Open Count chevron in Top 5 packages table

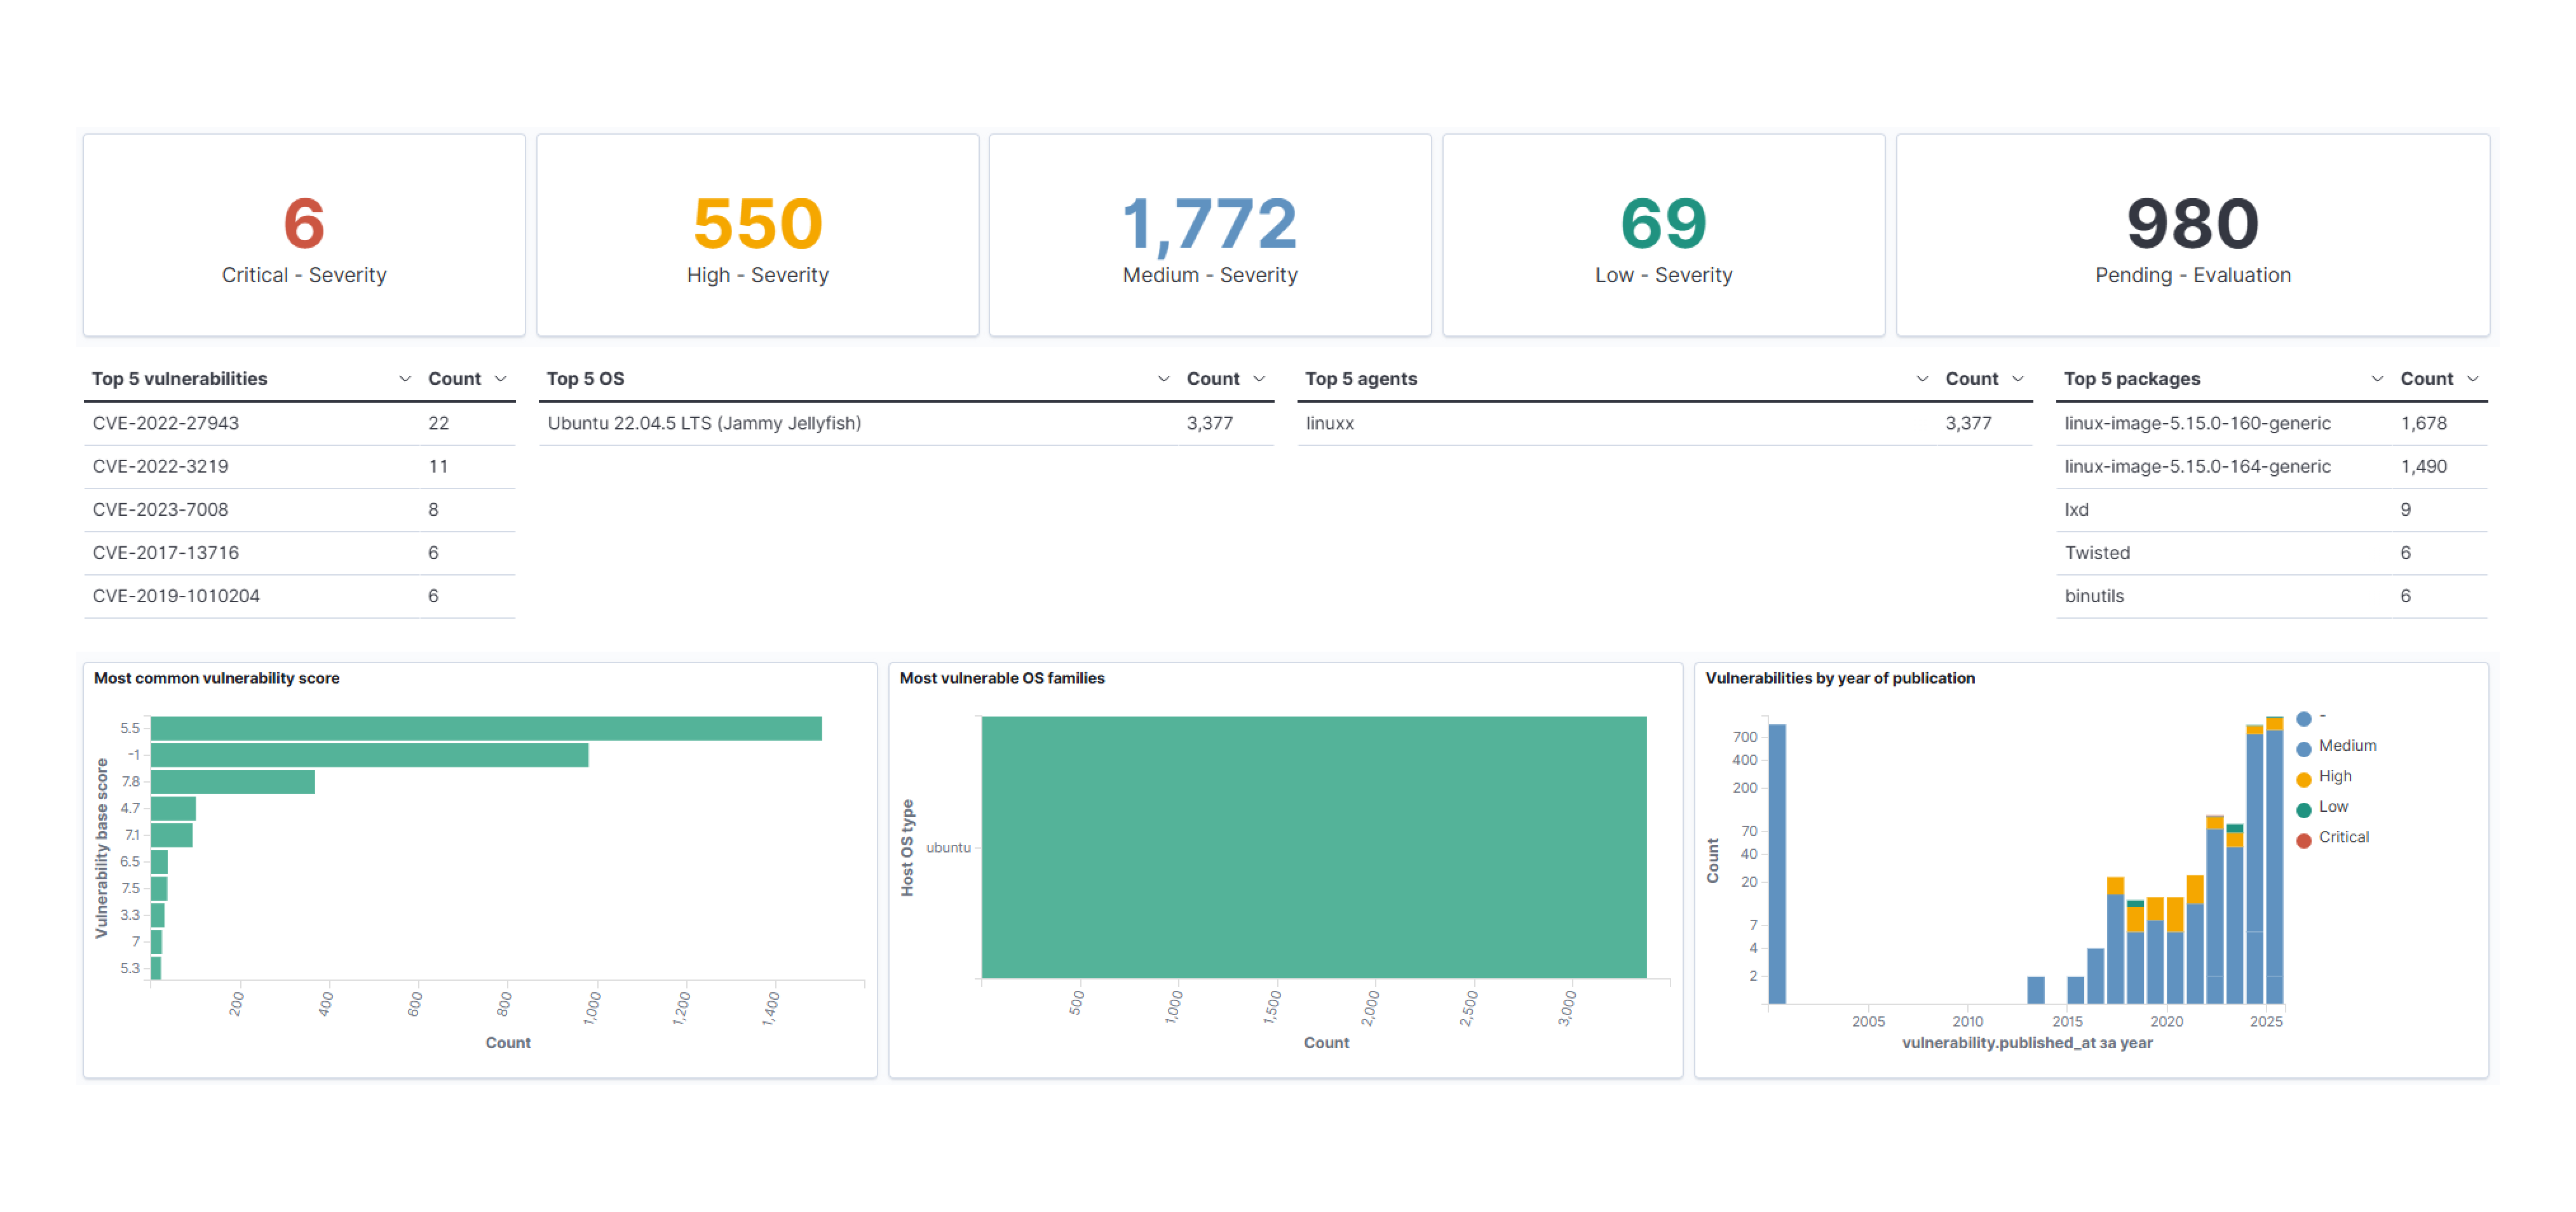coord(2473,379)
